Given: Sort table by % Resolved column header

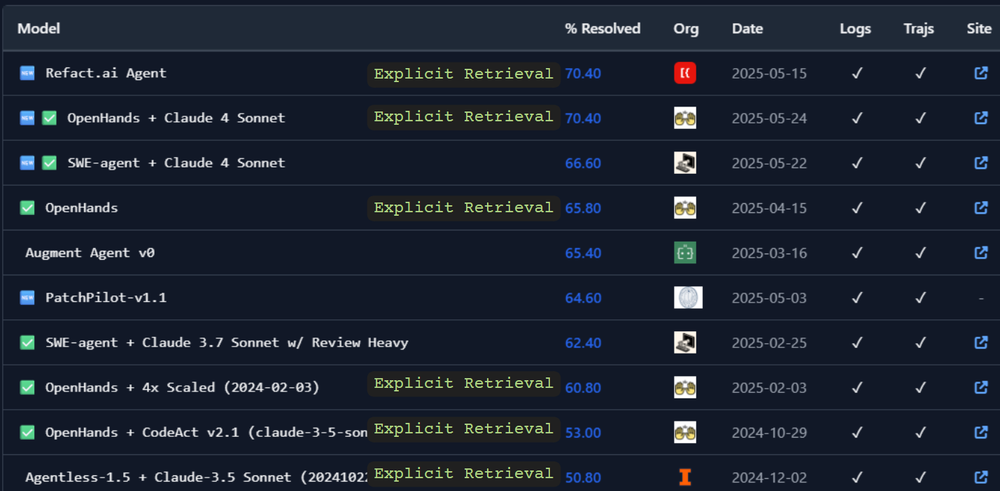Looking at the screenshot, I should point(602,29).
